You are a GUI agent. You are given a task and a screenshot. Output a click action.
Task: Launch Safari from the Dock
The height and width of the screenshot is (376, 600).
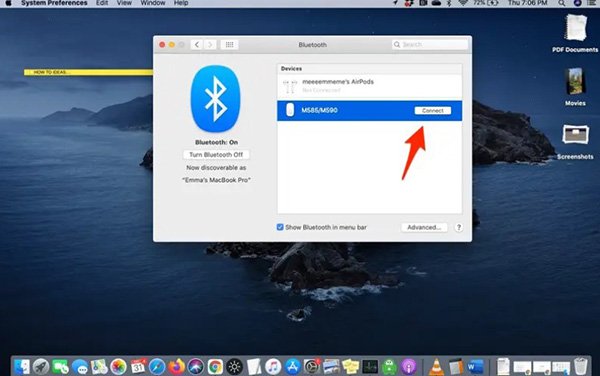157,367
